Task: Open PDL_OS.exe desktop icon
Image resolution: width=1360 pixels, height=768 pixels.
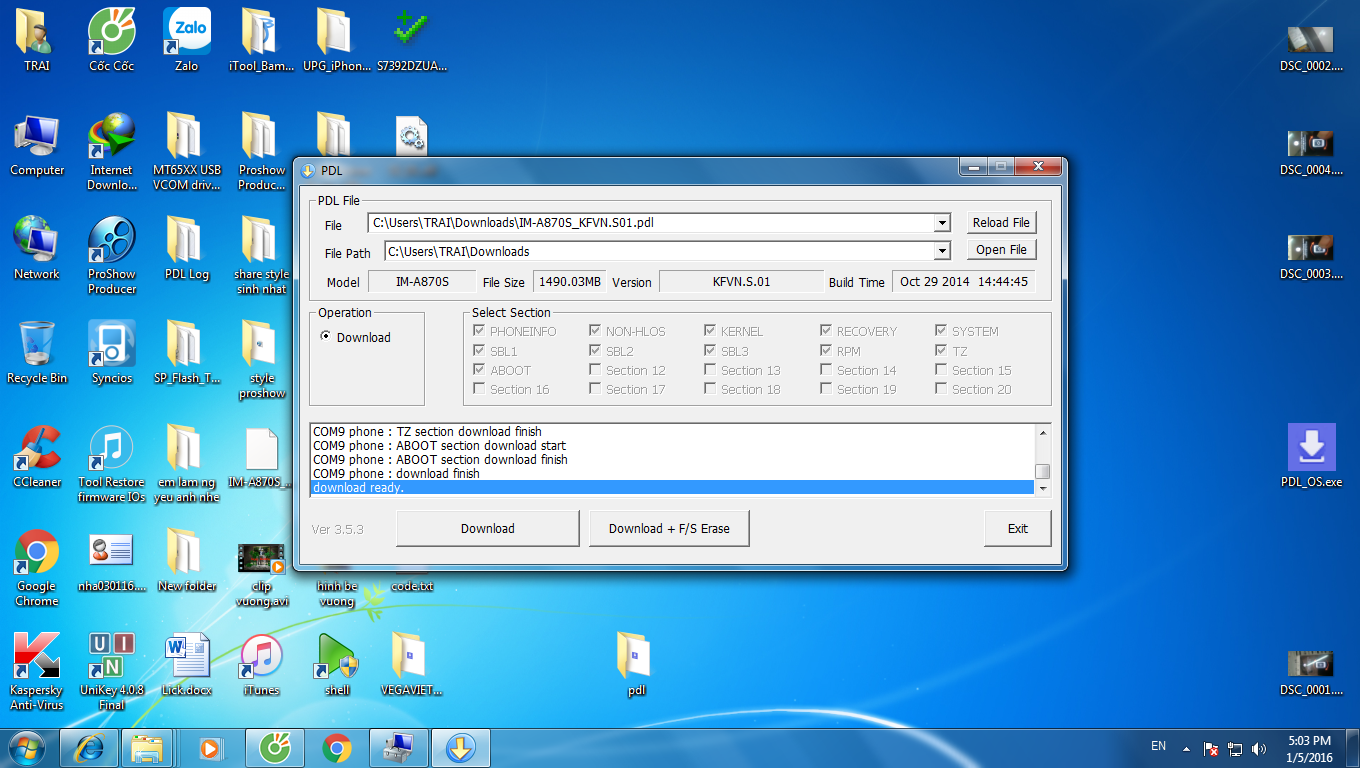Action: 1311,456
